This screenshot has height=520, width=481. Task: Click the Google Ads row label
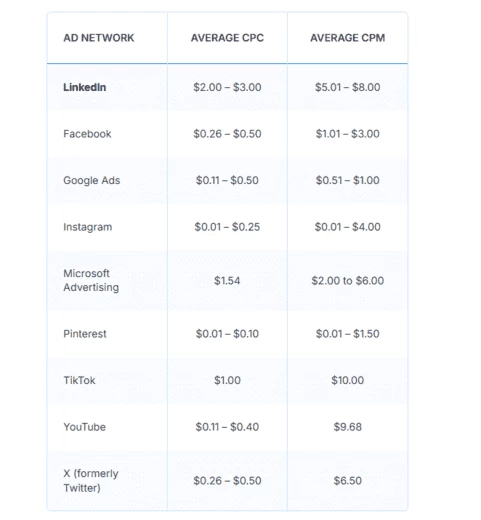click(x=92, y=180)
